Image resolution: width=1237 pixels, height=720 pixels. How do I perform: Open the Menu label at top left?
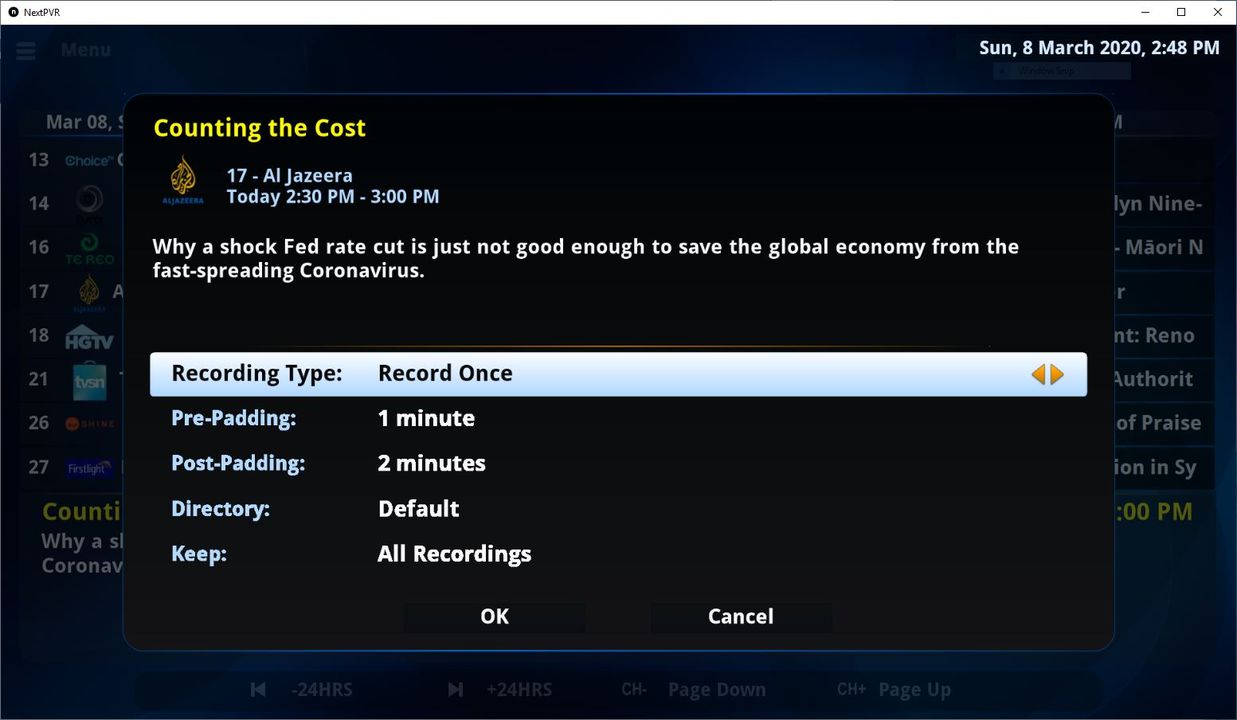pyautogui.click(x=86, y=50)
